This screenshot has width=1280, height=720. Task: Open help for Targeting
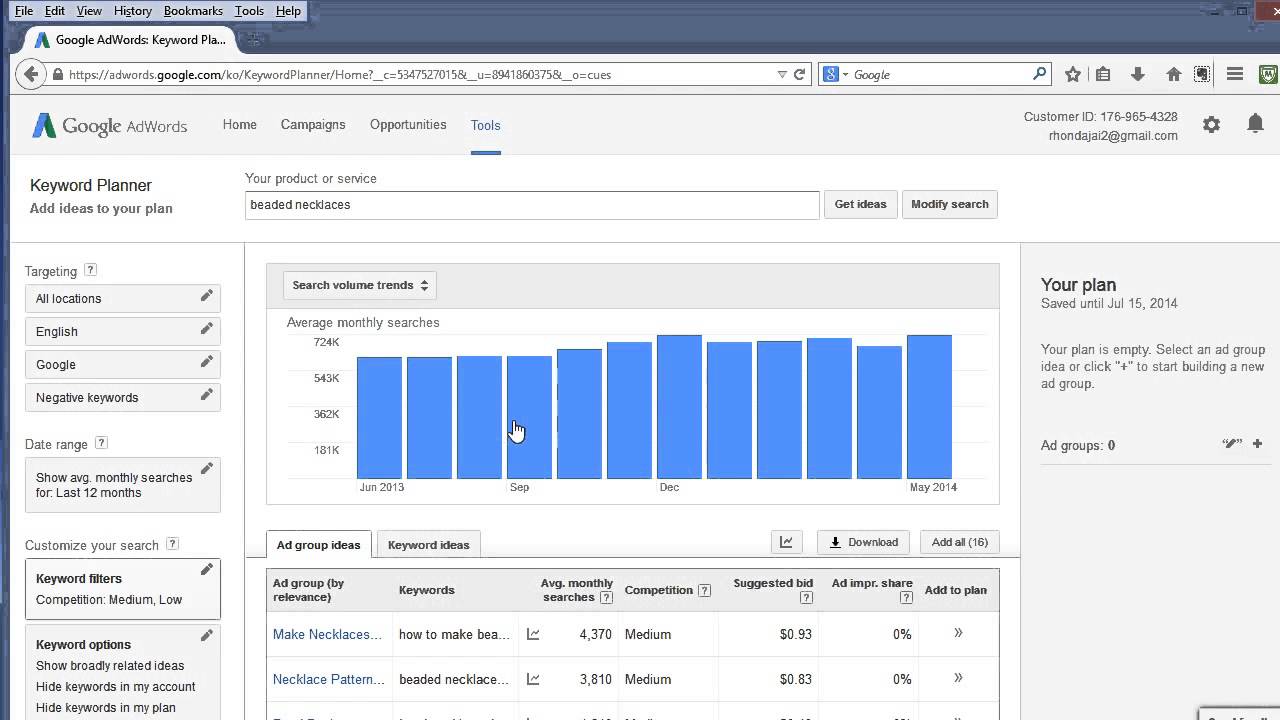click(x=91, y=270)
